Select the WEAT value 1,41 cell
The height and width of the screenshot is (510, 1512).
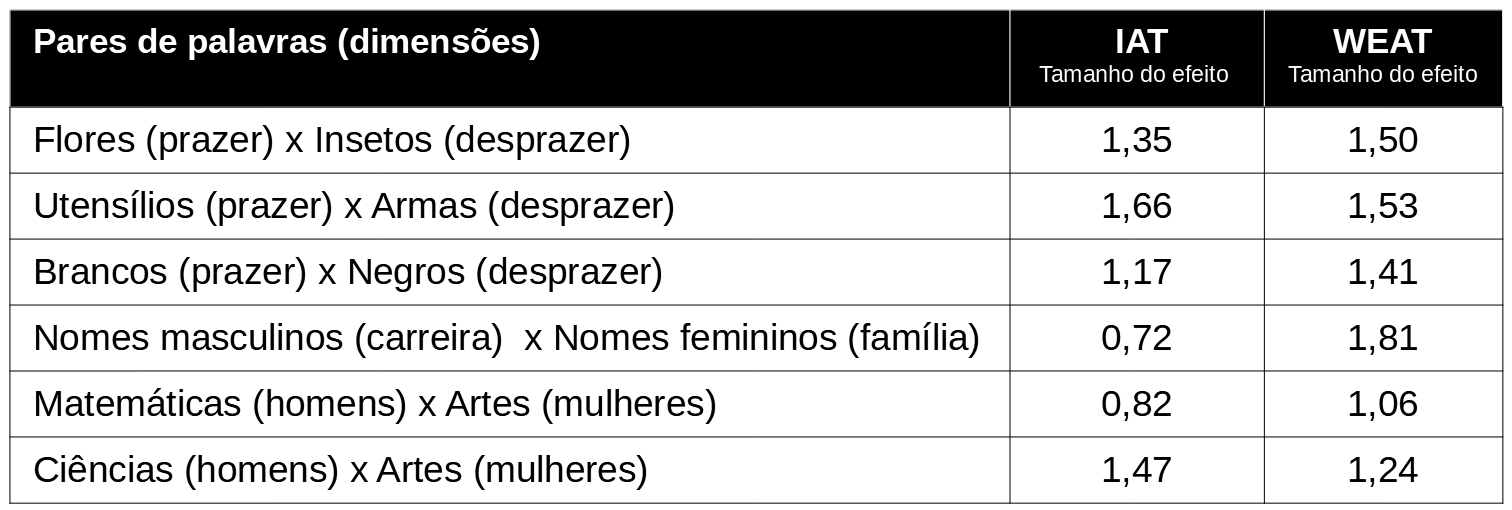[1382, 272]
